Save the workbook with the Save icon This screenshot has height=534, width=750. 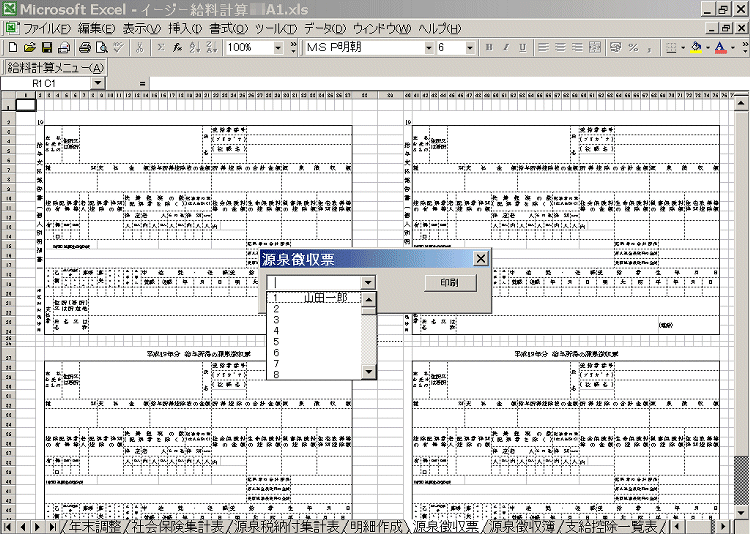pyautogui.click(x=46, y=47)
